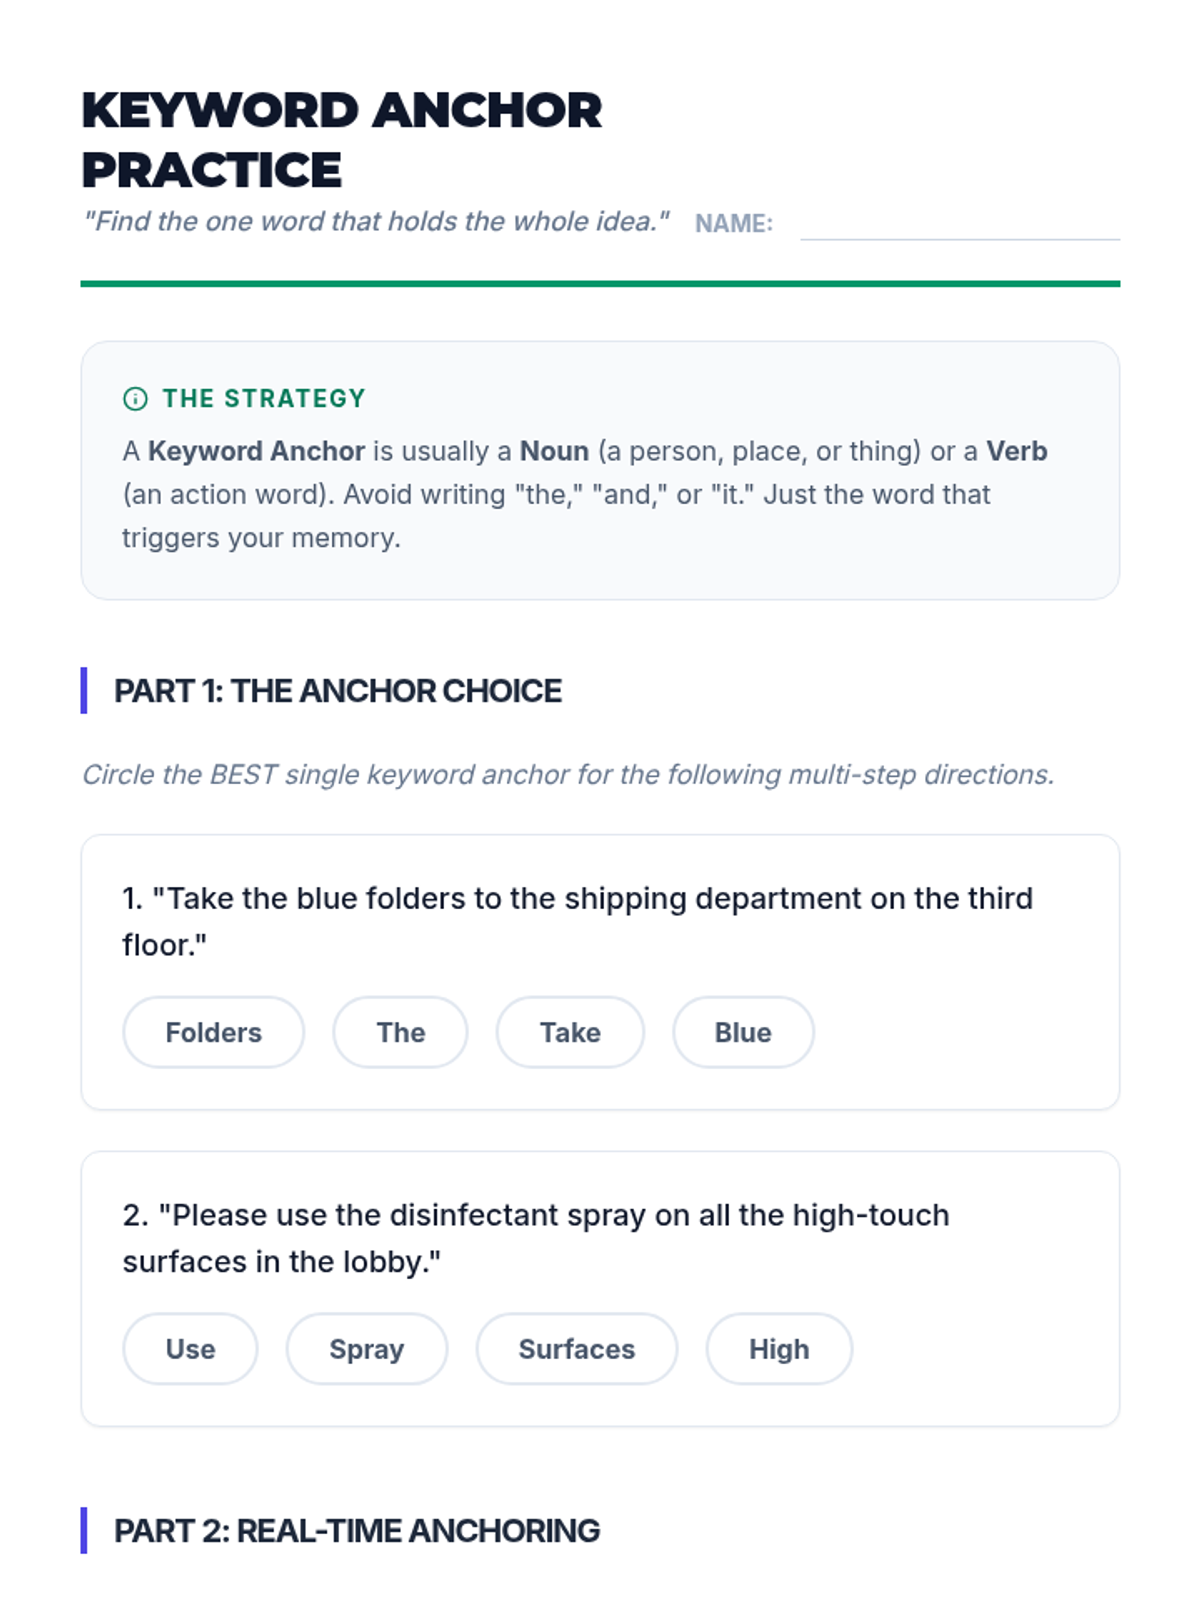Click the italic tagline under the title
Image resolution: width=1200 pixels, height=1600 pixels.
pyautogui.click(x=376, y=221)
